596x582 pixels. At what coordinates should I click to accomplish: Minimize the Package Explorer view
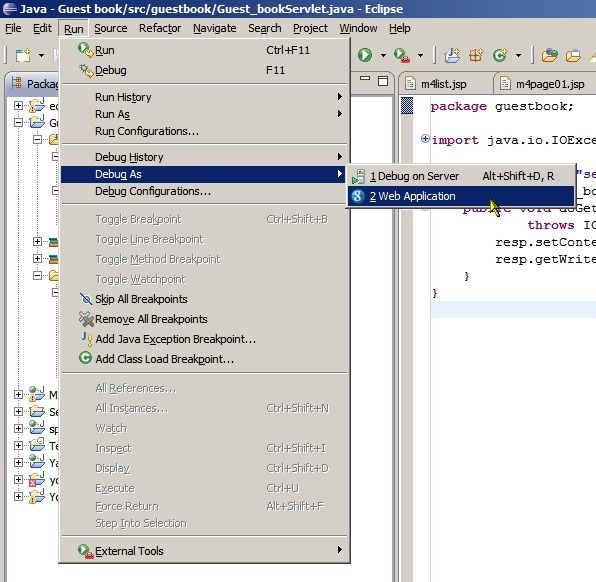365,78
